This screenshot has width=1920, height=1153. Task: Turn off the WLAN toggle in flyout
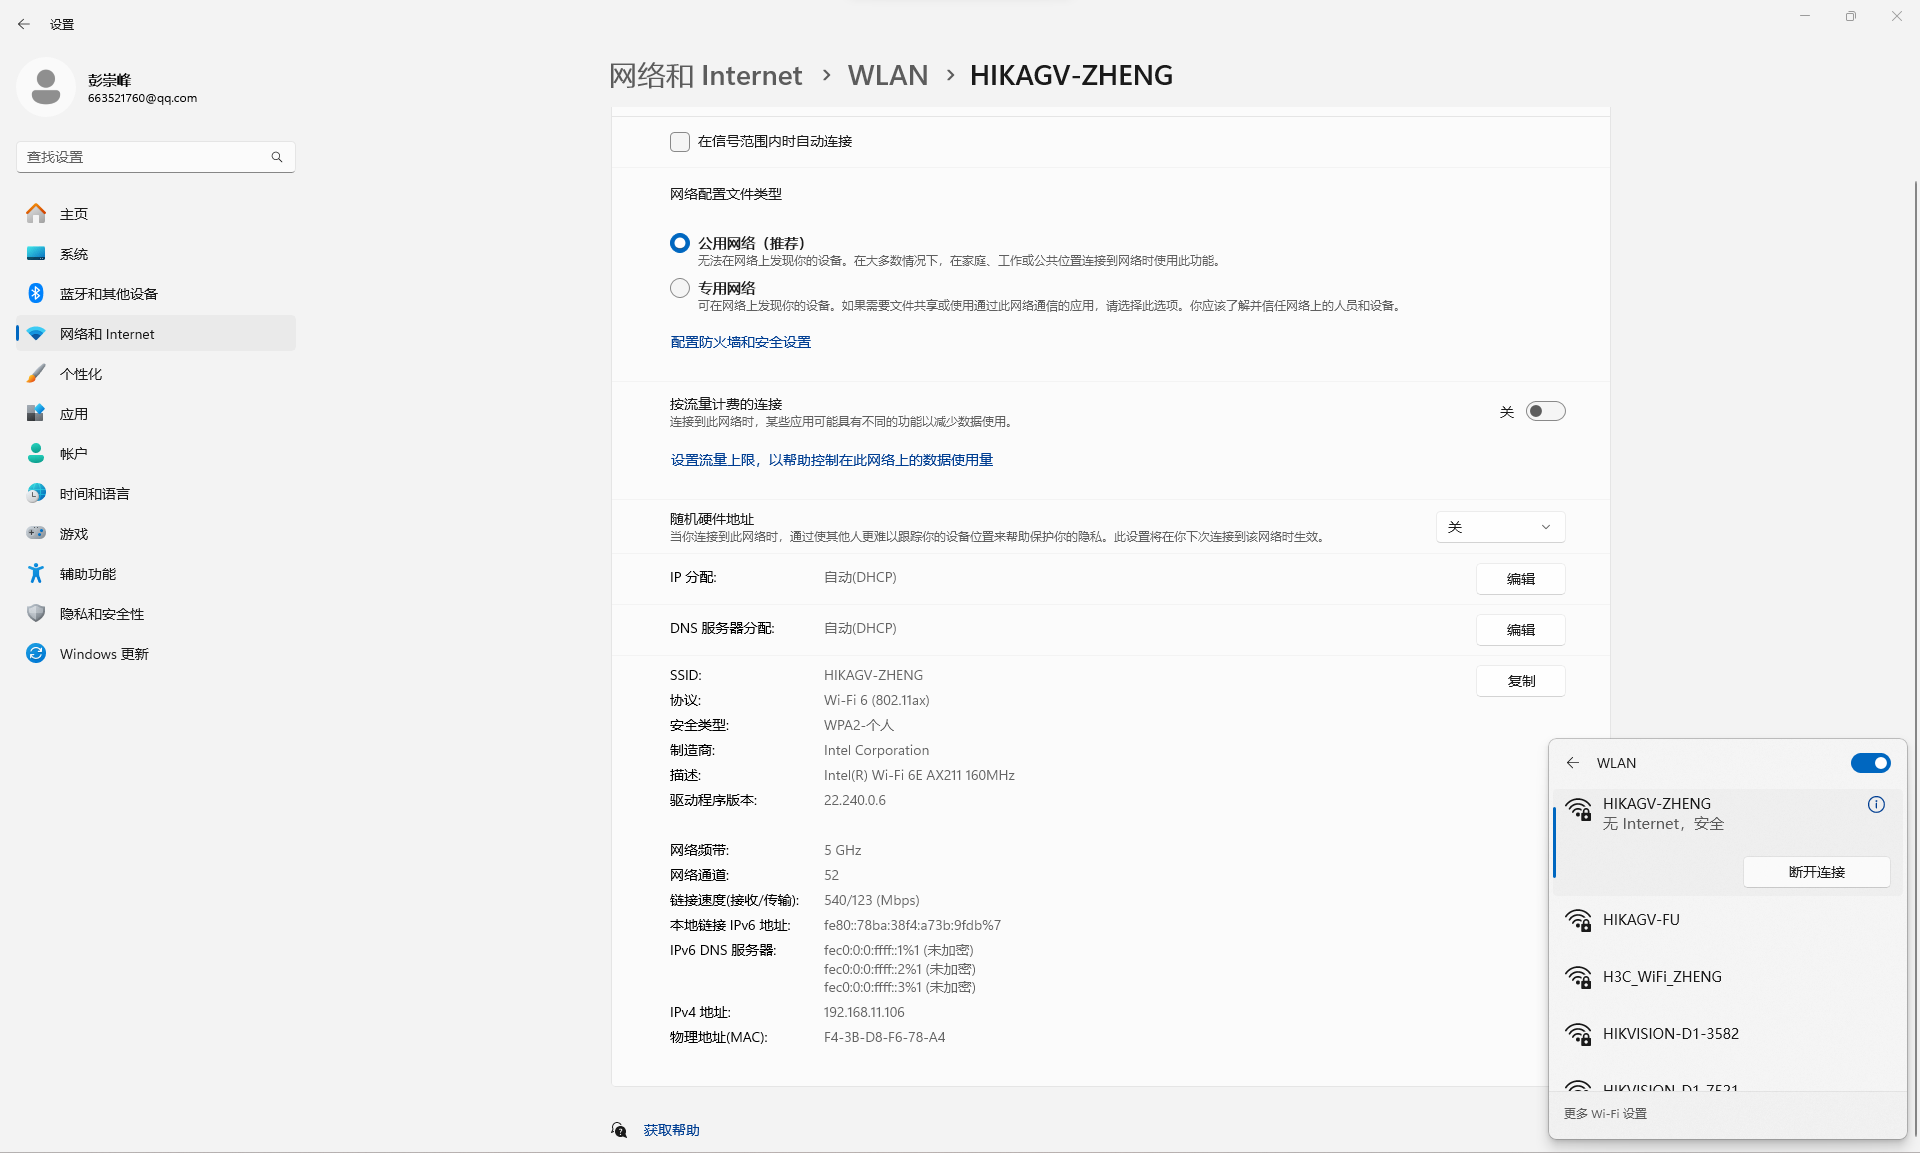pyautogui.click(x=1870, y=763)
